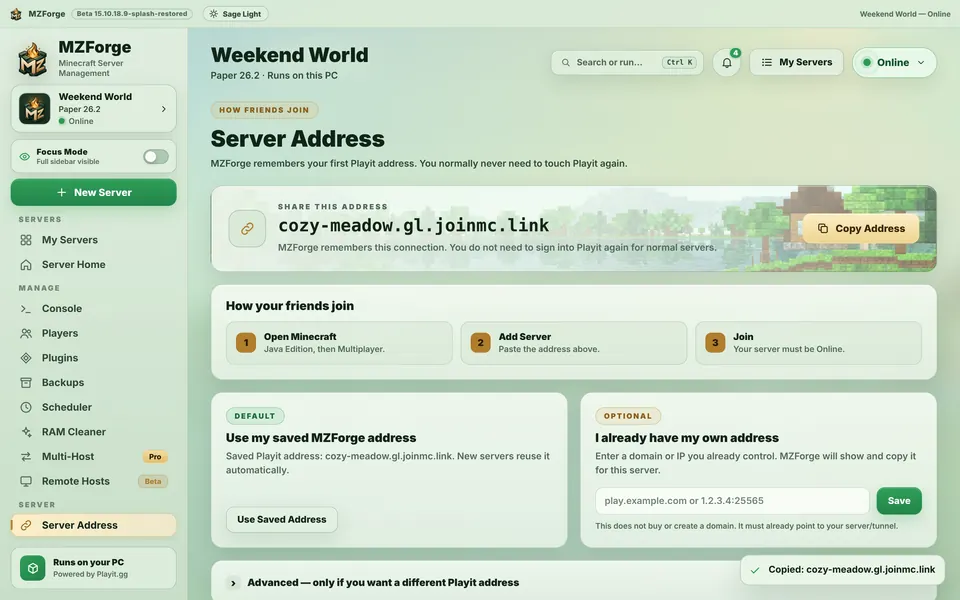The width and height of the screenshot is (960, 600).
Task: Click the green cube icon in Runs on your PC
Action: (x=32, y=568)
